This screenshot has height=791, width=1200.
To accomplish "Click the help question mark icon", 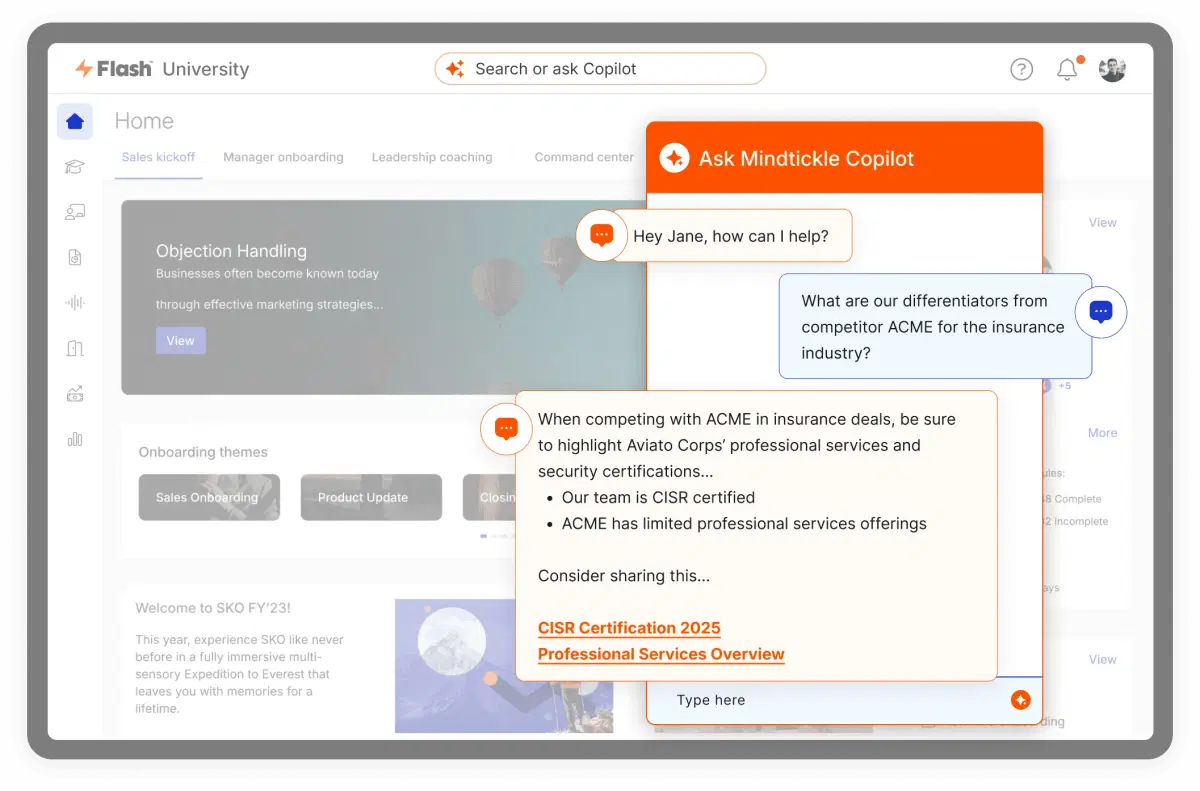I will [x=1021, y=69].
